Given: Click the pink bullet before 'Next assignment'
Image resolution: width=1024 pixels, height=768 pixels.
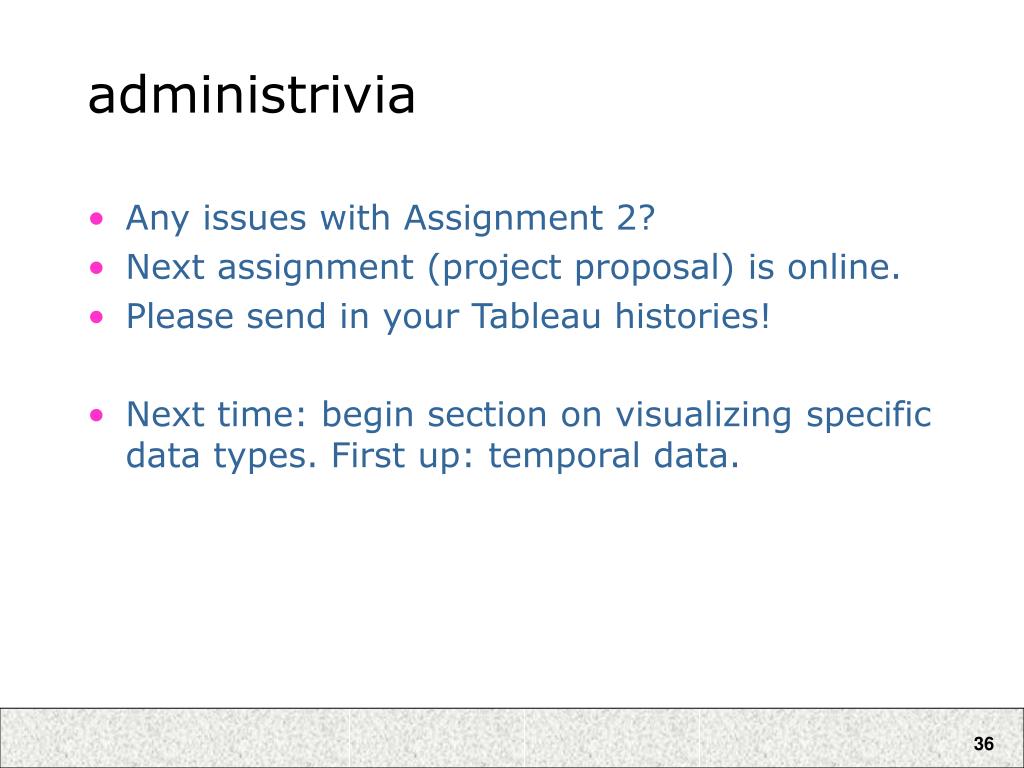Looking at the screenshot, I should (x=97, y=267).
